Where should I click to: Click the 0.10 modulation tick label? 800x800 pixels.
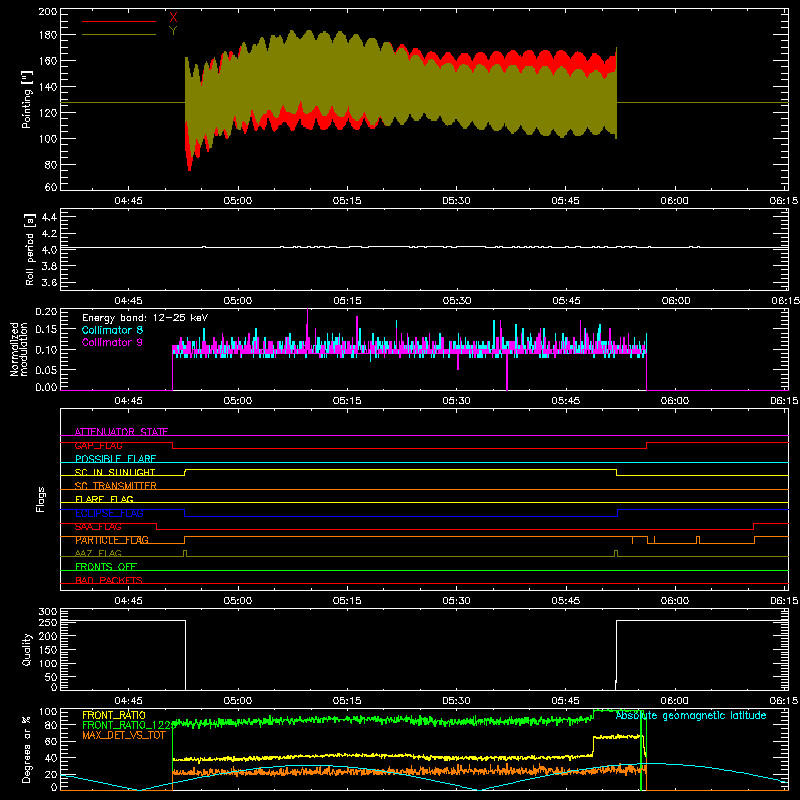[x=46, y=349]
